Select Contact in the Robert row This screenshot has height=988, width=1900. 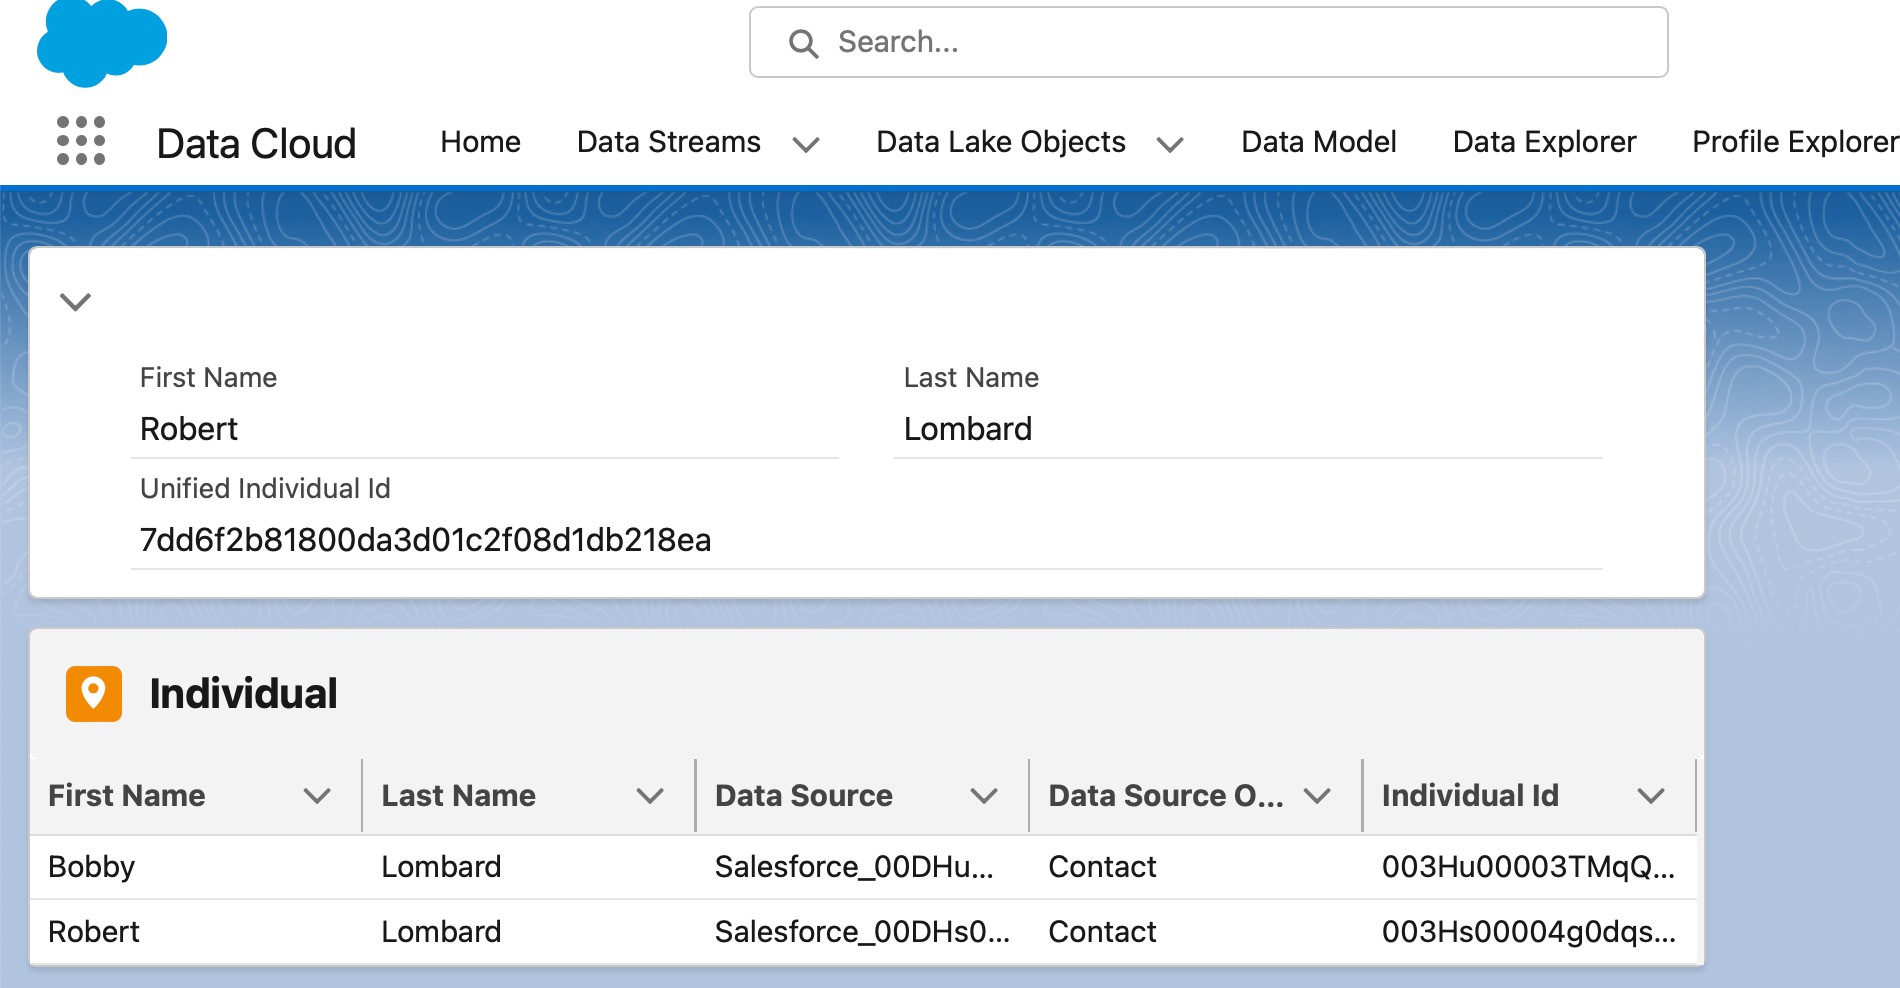point(1102,932)
